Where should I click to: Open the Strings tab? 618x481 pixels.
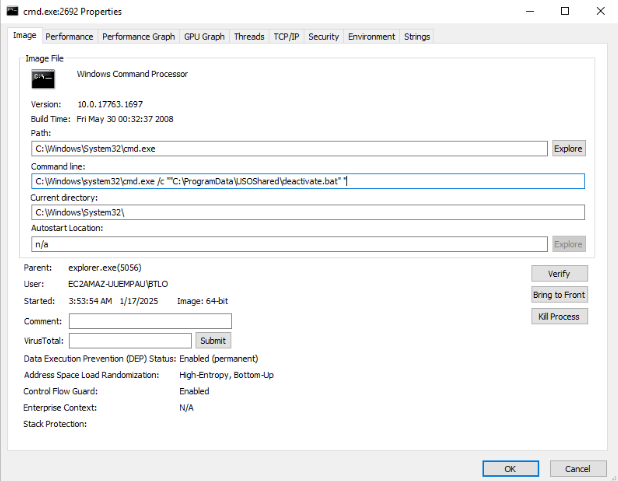[417, 37]
